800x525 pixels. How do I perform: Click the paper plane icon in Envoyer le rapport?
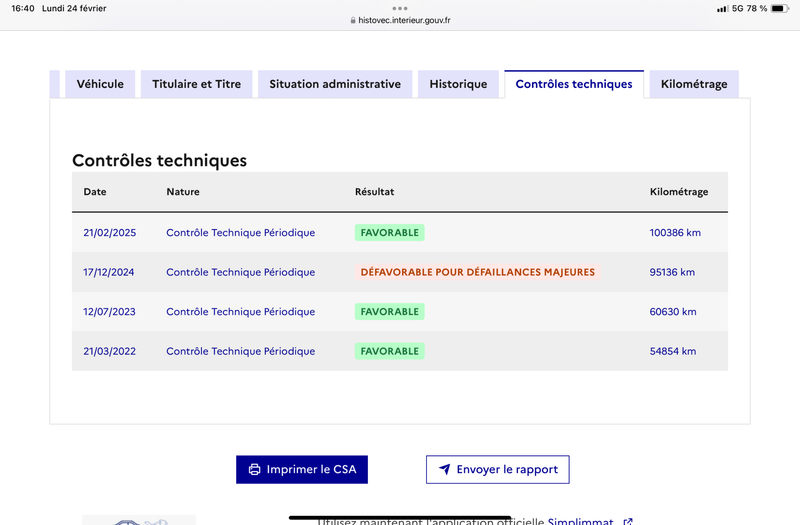point(444,470)
